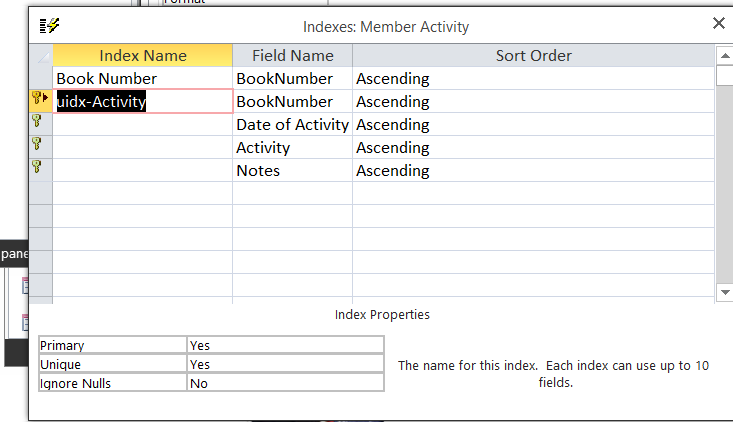This screenshot has width=733, height=422.
Task: Select the key row for Date of Activity
Action: point(39,122)
